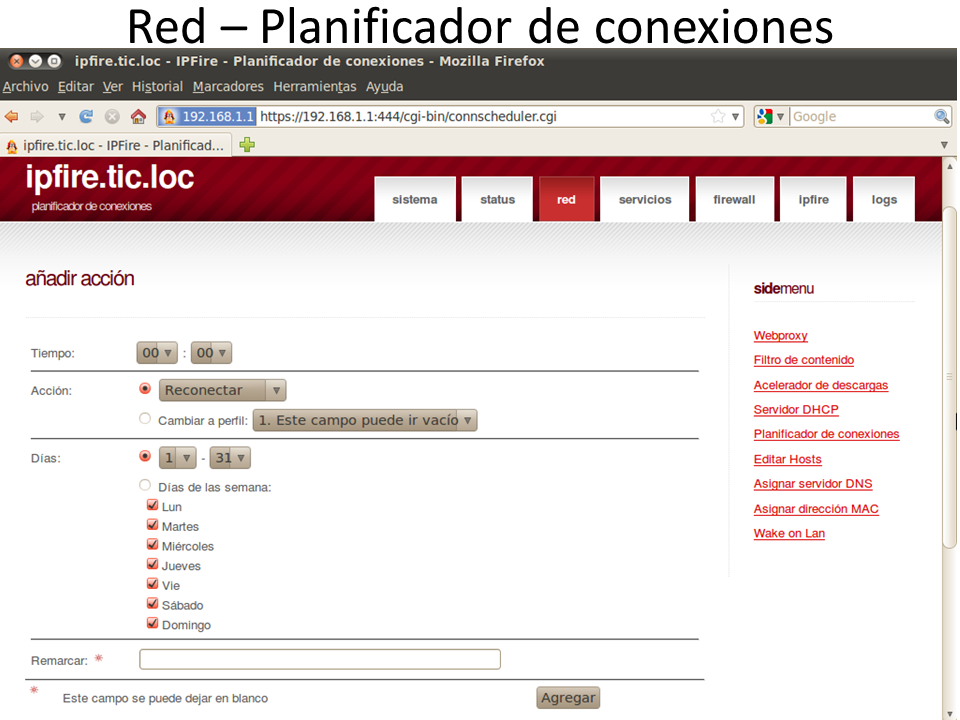This screenshot has height=720, width=960.
Task: Open the hour dropdown for Tiempo
Action: [157, 353]
